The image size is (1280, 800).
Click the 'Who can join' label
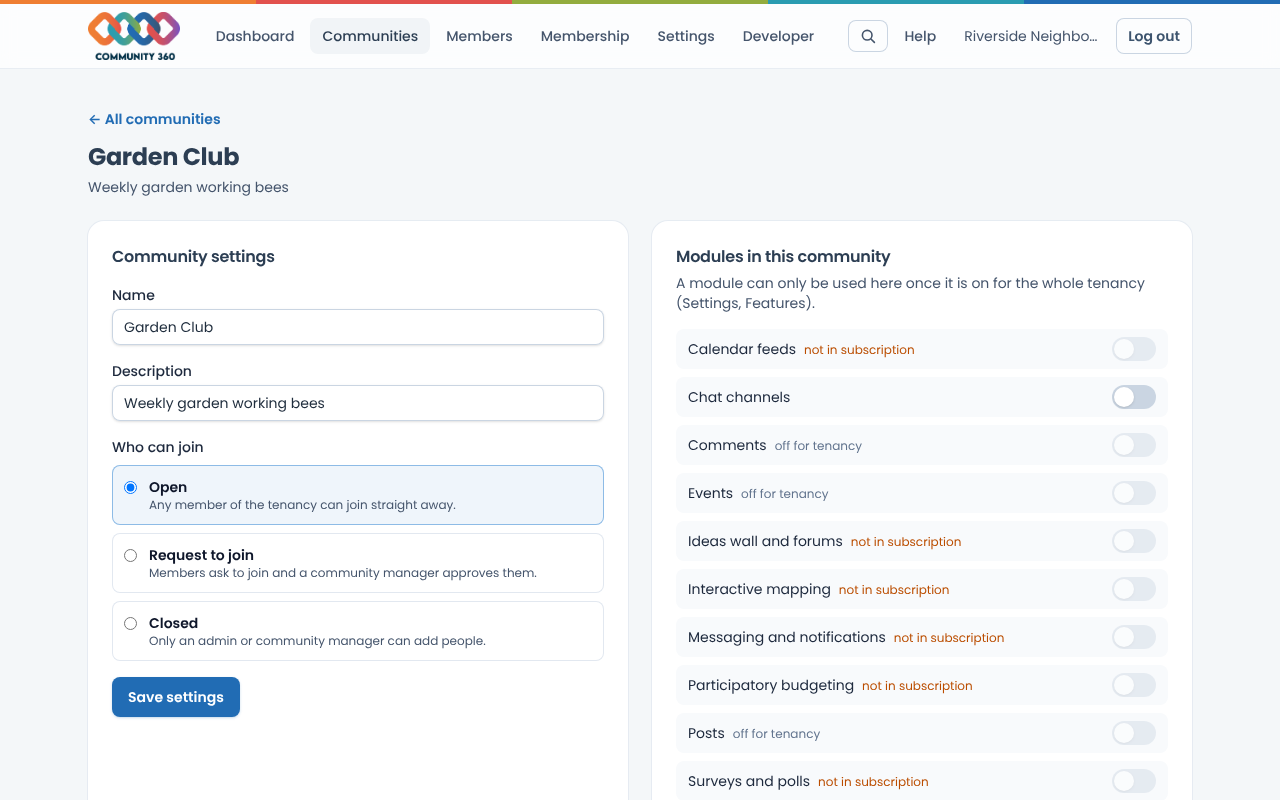[x=158, y=447]
